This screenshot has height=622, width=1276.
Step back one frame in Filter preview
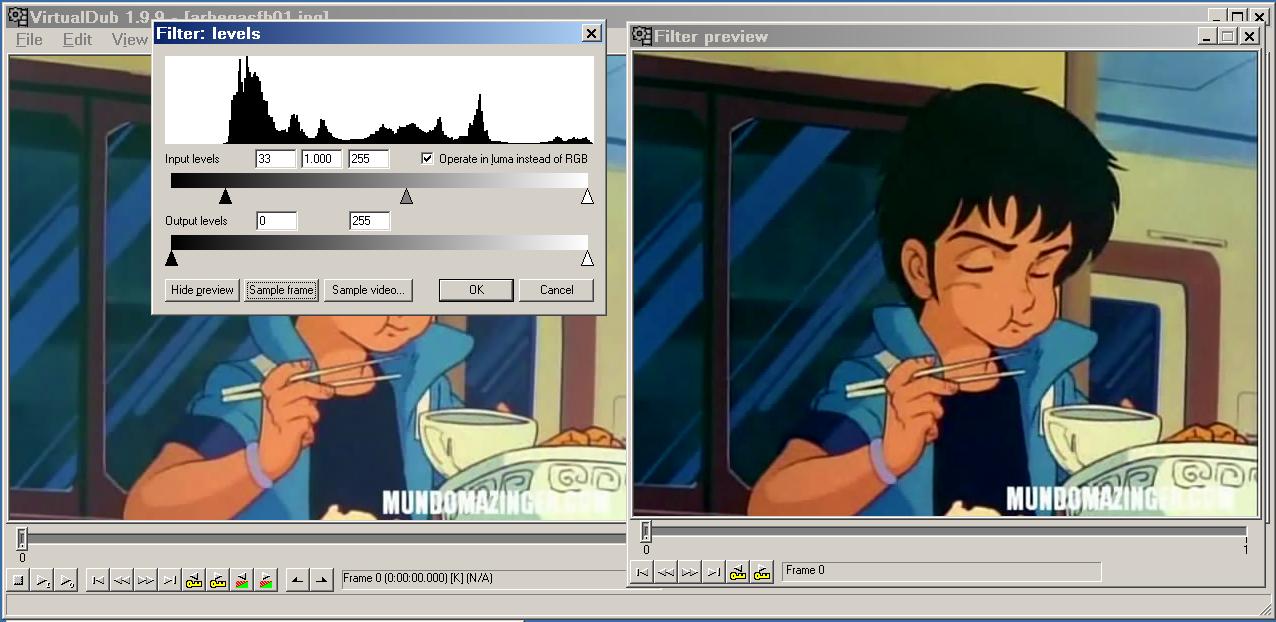pyautogui.click(x=666, y=572)
